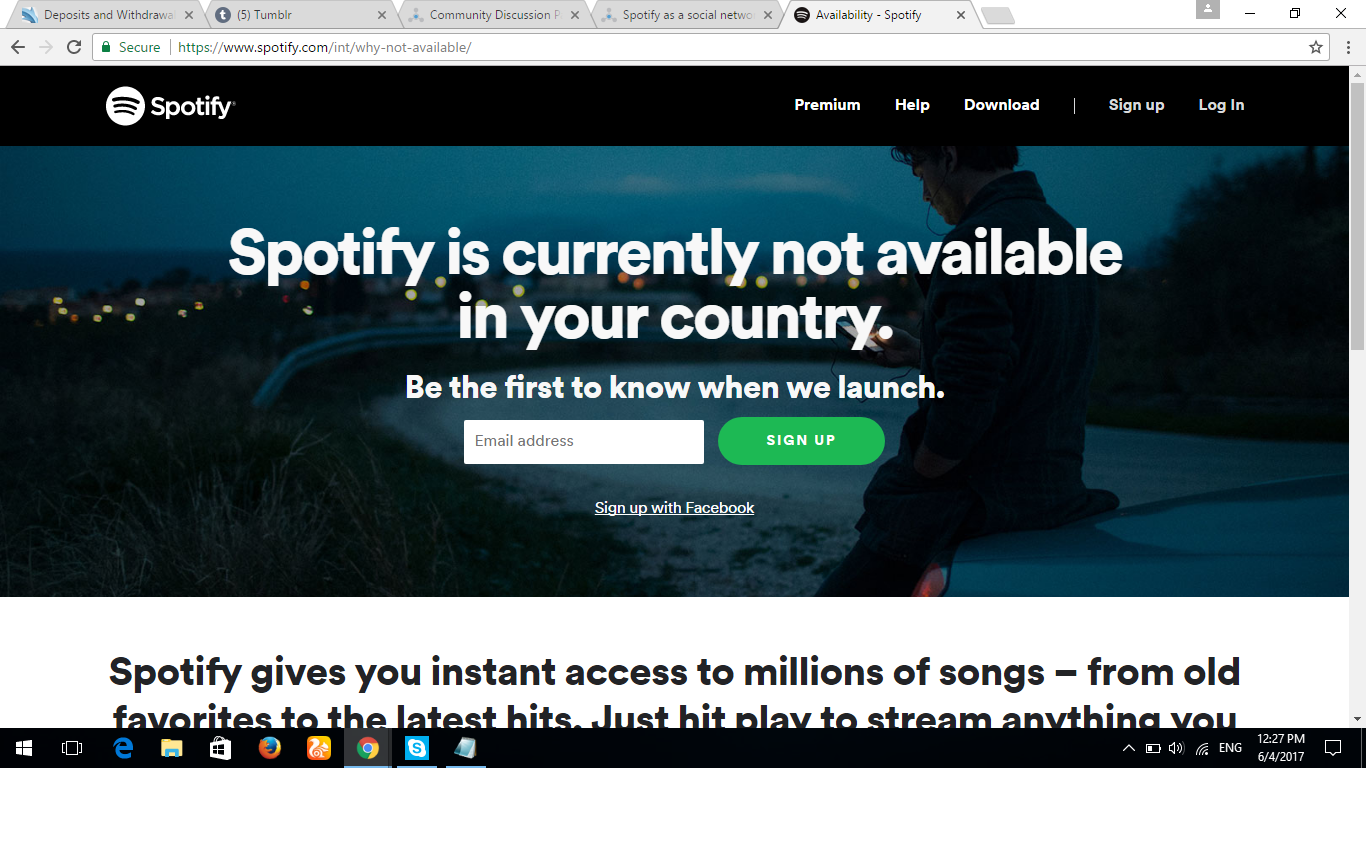This screenshot has height=850, width=1366.
Task: Show hidden system tray icons
Action: point(1128,748)
